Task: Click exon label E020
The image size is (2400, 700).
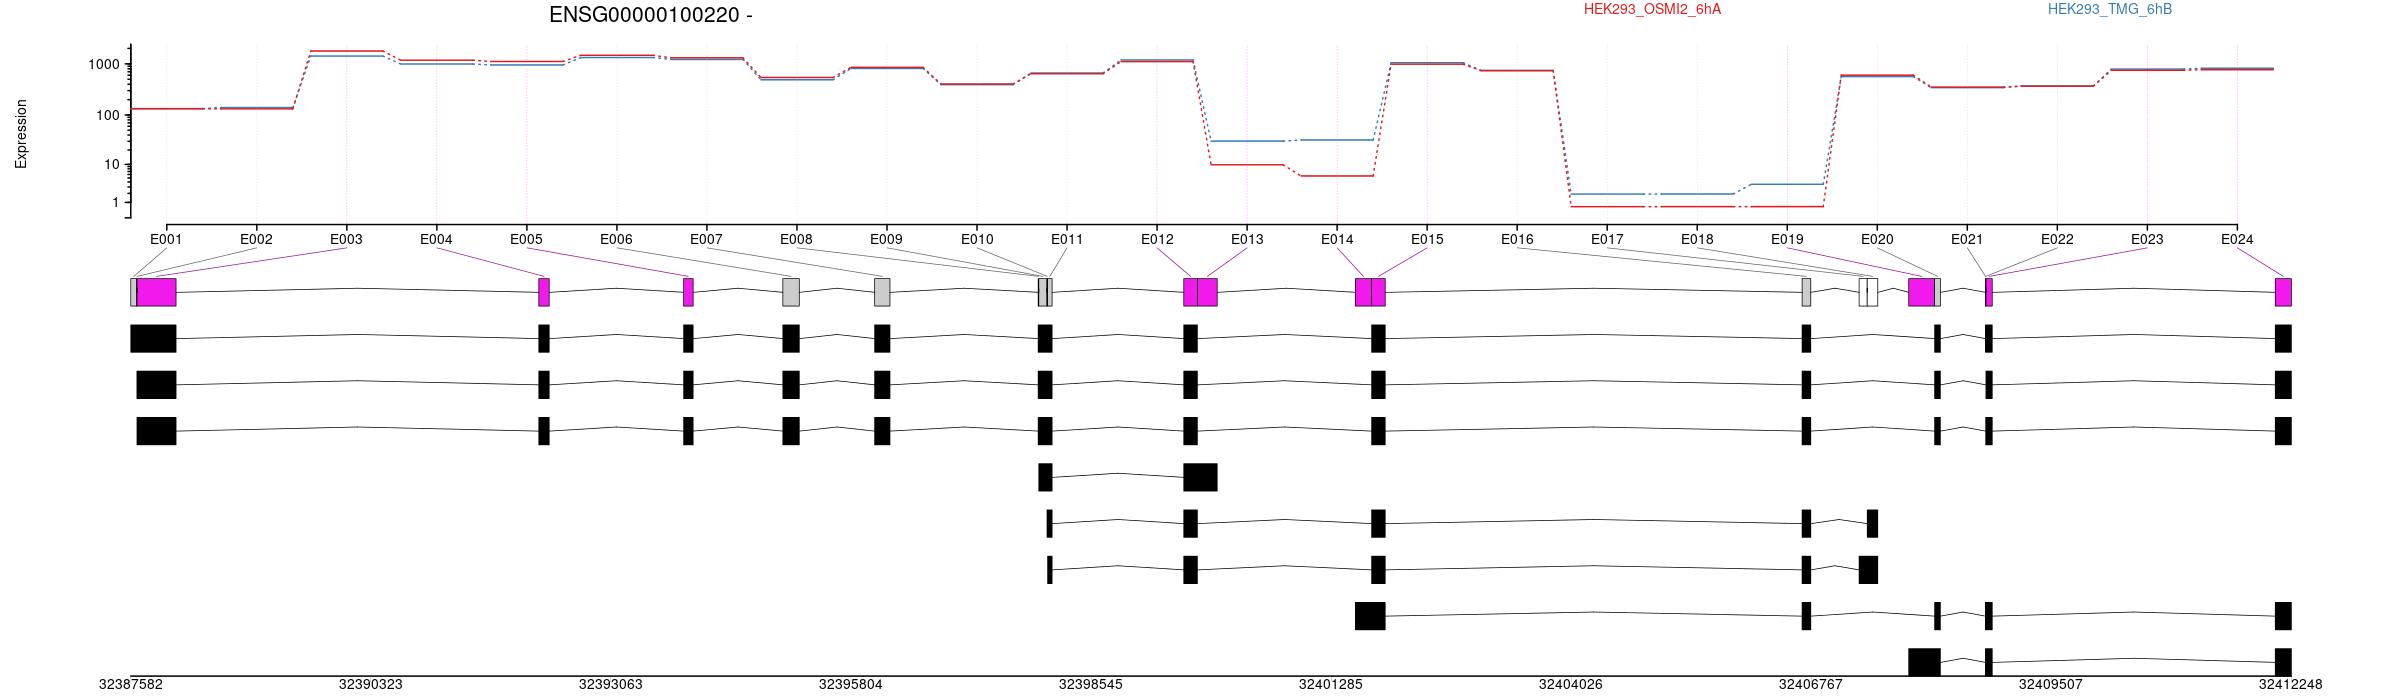Action: 1877,239
